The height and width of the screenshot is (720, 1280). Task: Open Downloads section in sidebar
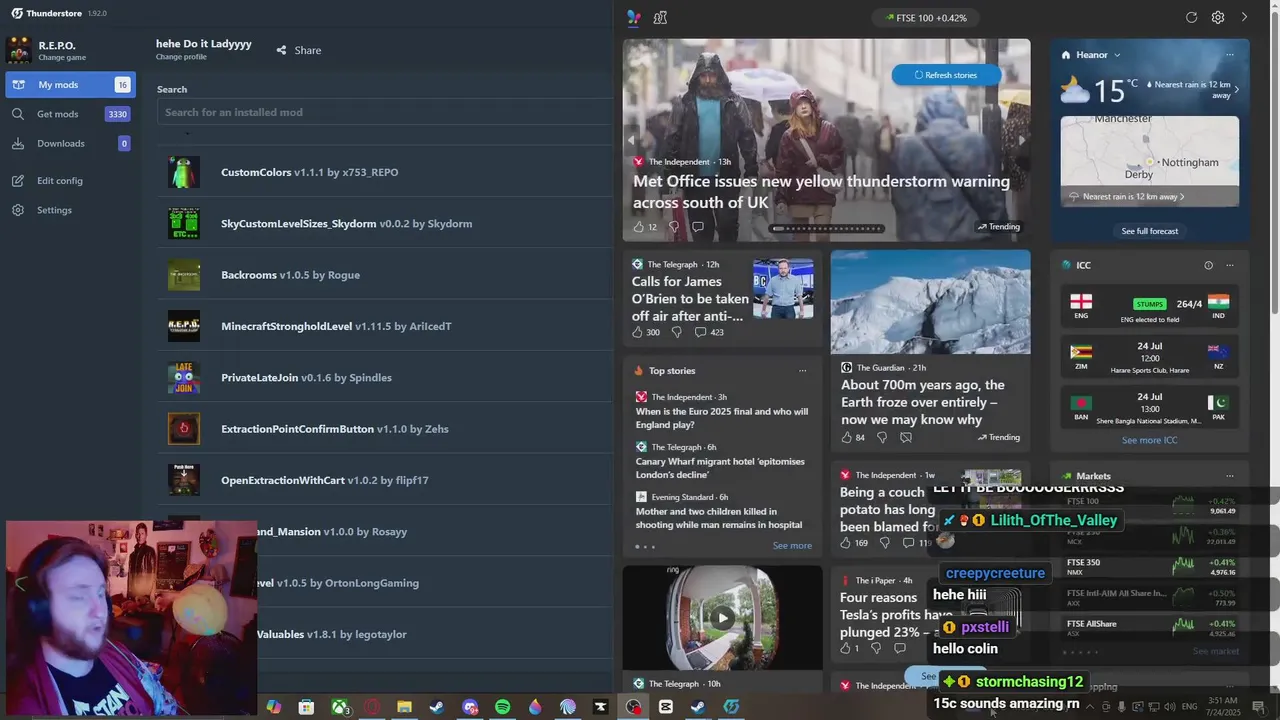pyautogui.click(x=68, y=143)
